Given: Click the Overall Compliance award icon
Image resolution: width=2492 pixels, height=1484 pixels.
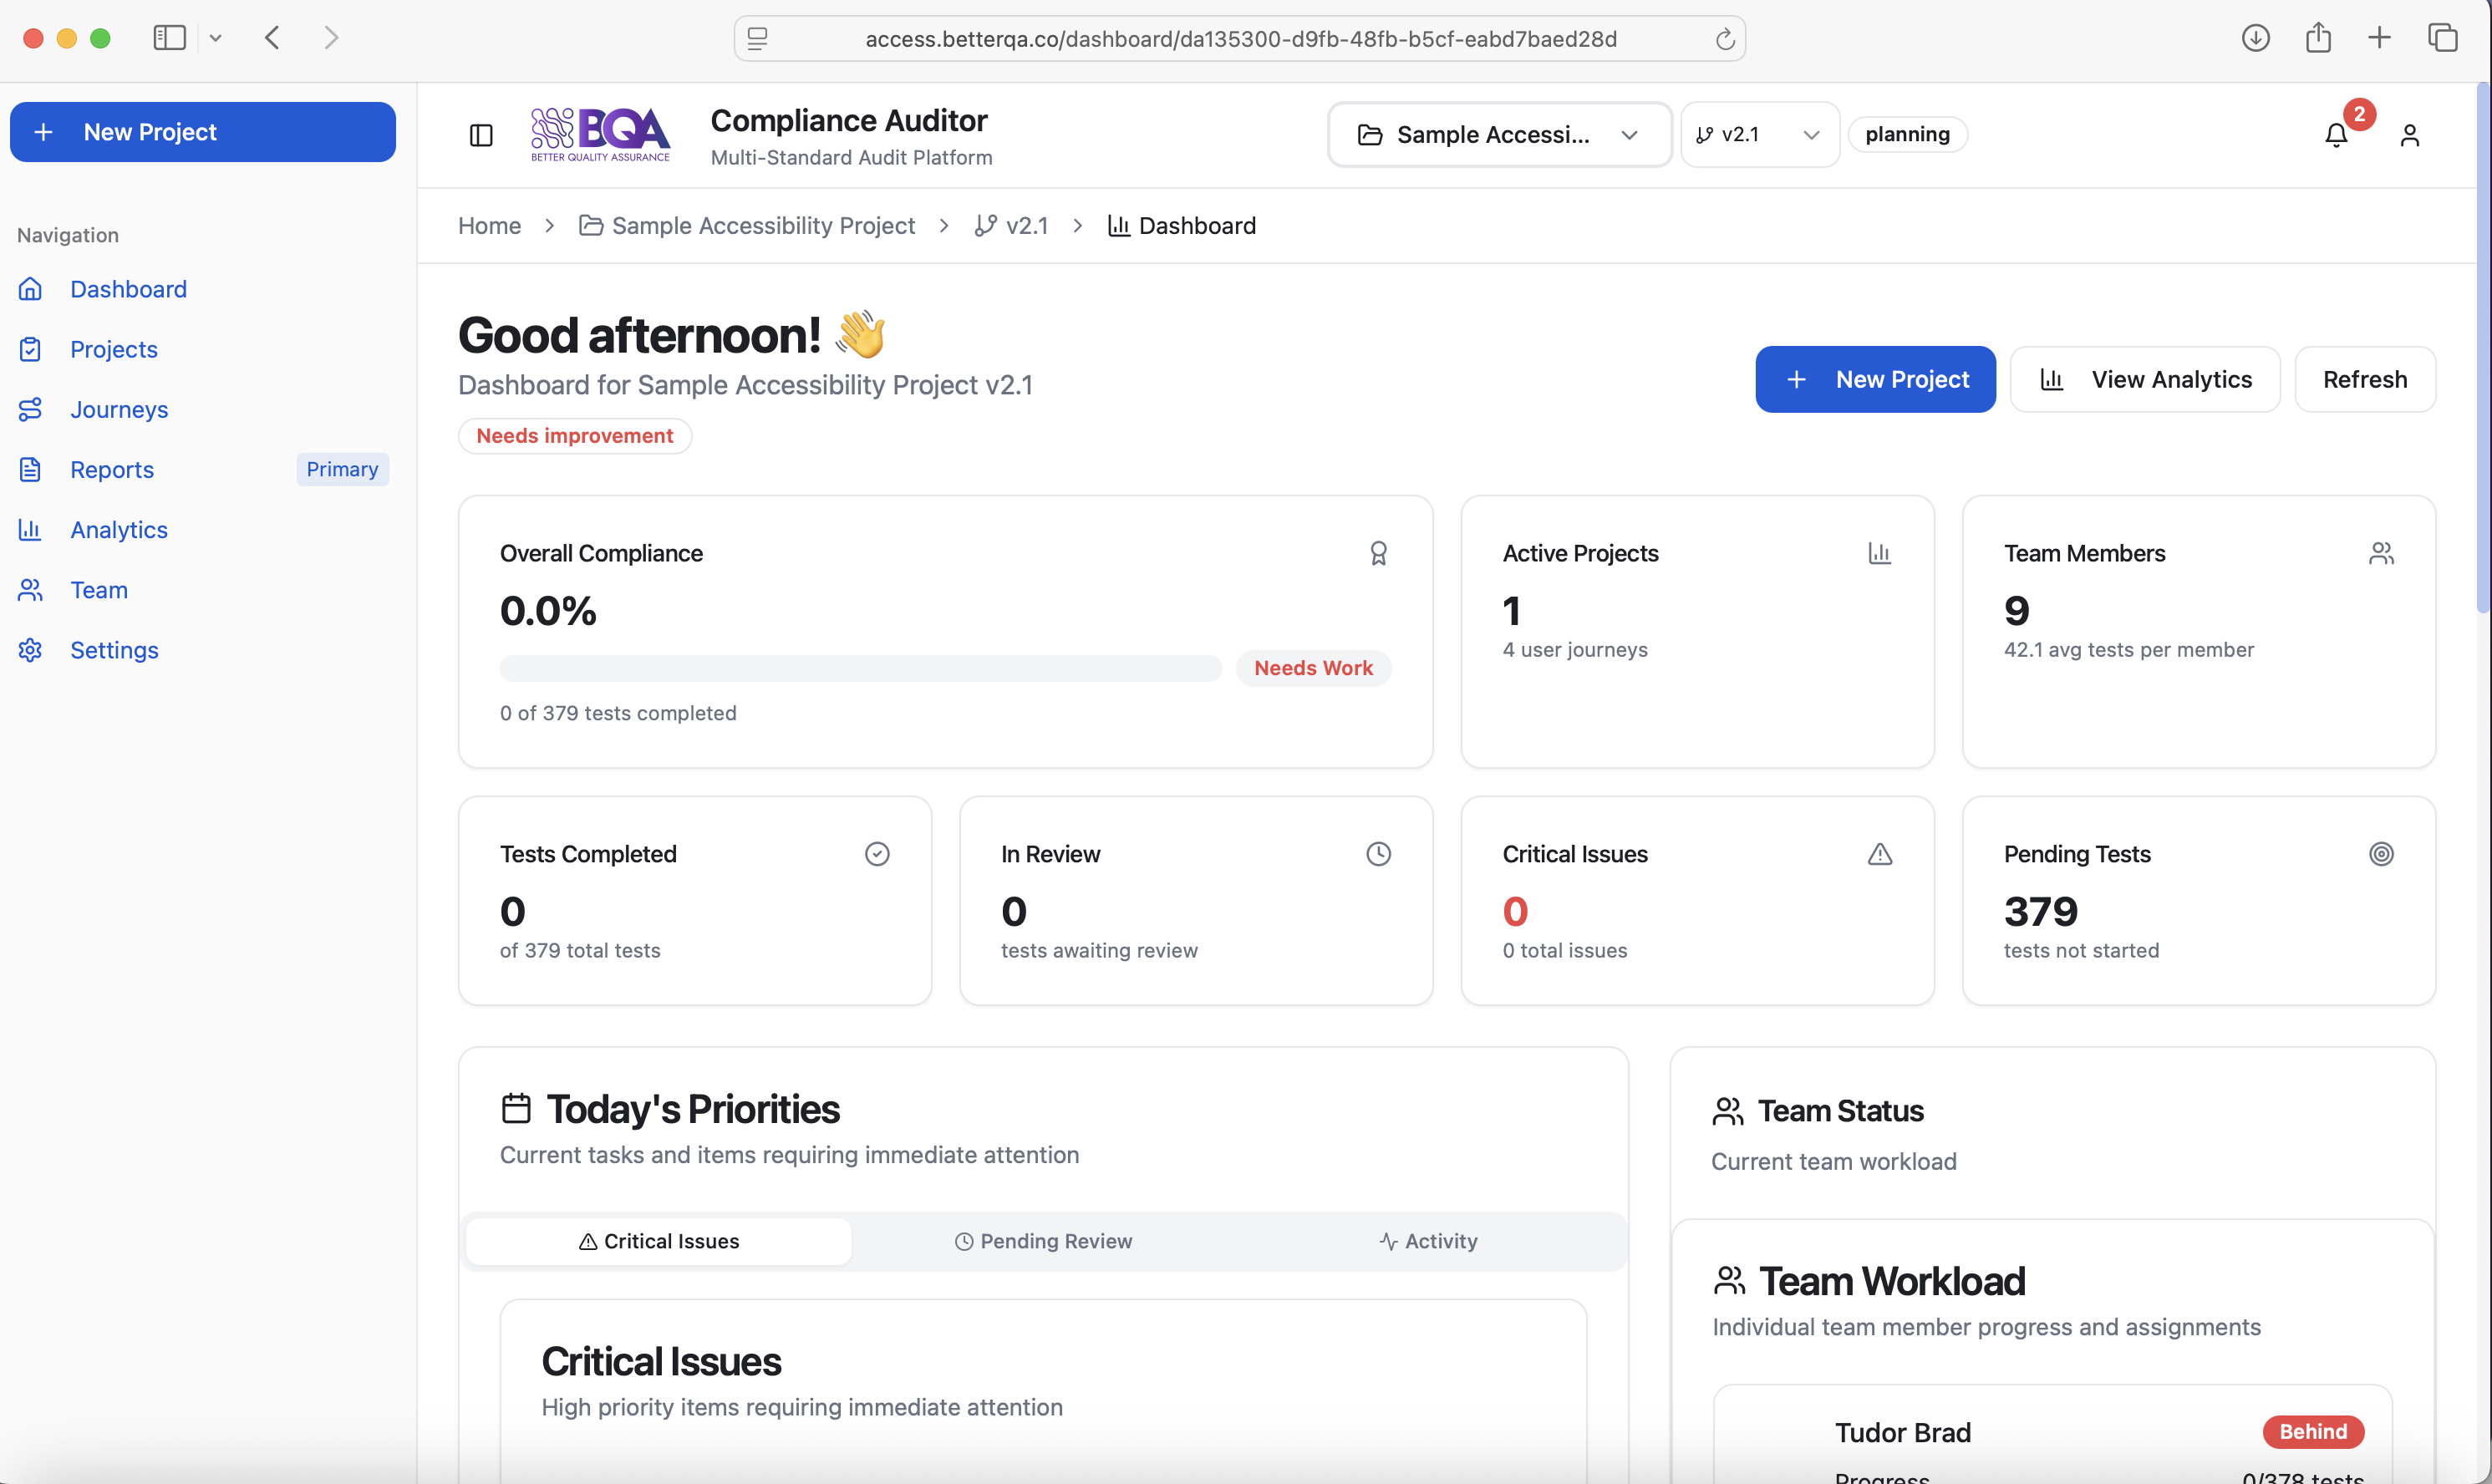Looking at the screenshot, I should [1378, 553].
